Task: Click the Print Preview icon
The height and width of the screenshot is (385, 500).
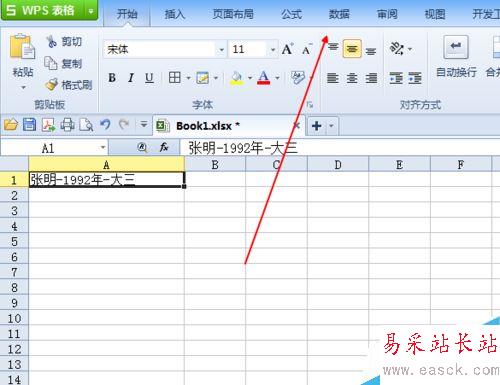Action: pyautogui.click(x=86, y=125)
